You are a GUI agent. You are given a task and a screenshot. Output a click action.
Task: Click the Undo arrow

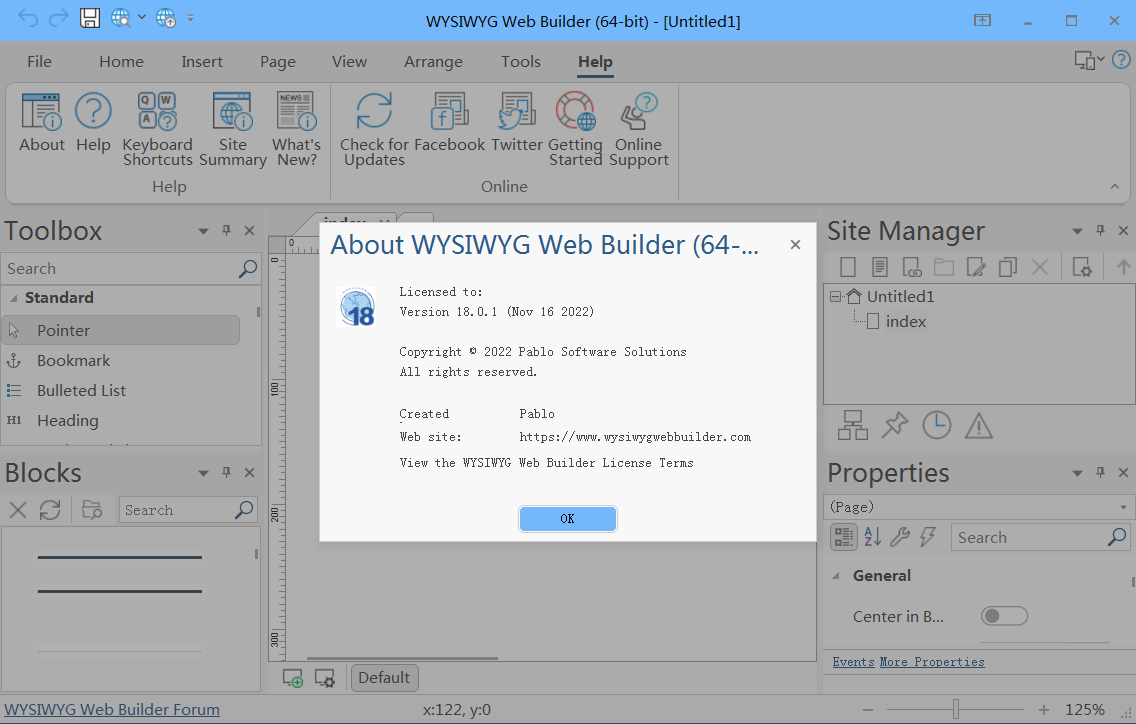28,18
